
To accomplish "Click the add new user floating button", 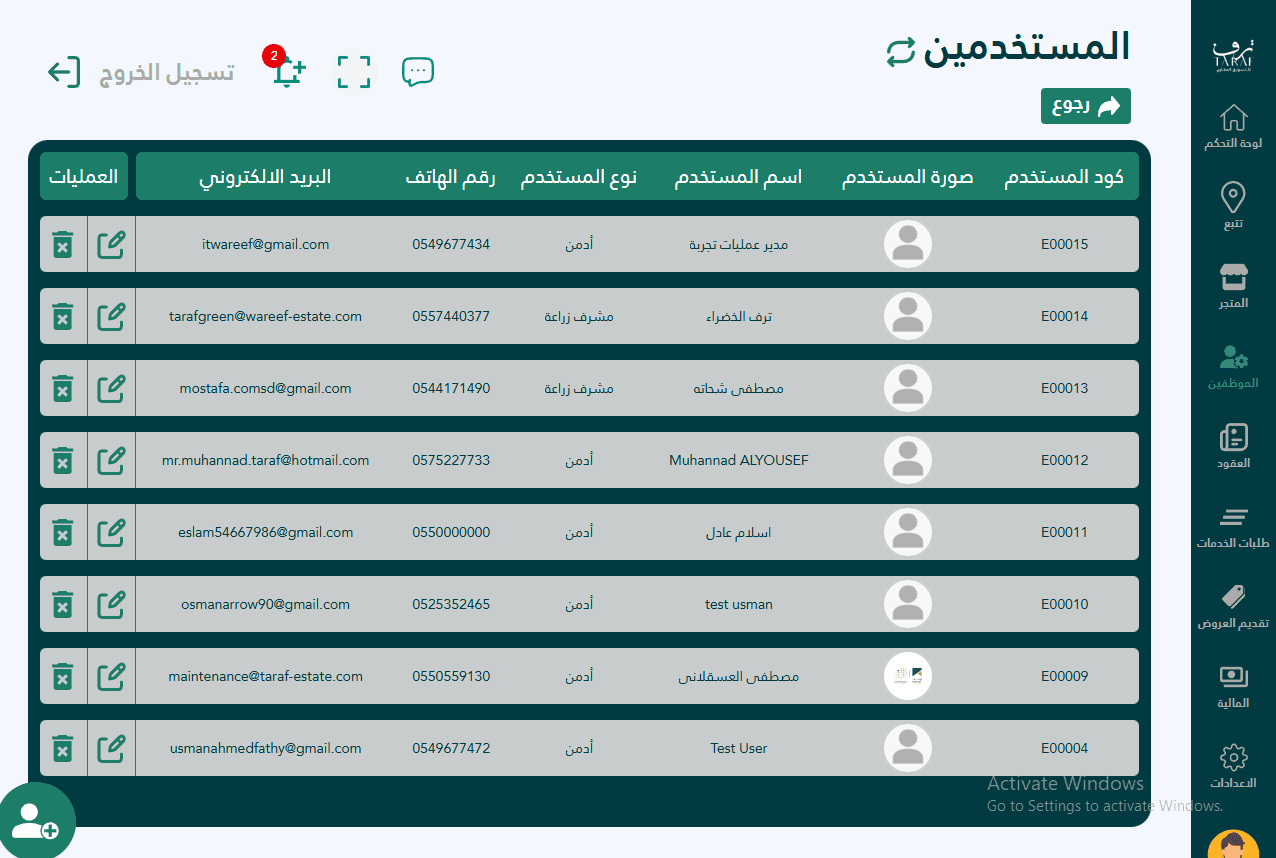I will [39, 819].
